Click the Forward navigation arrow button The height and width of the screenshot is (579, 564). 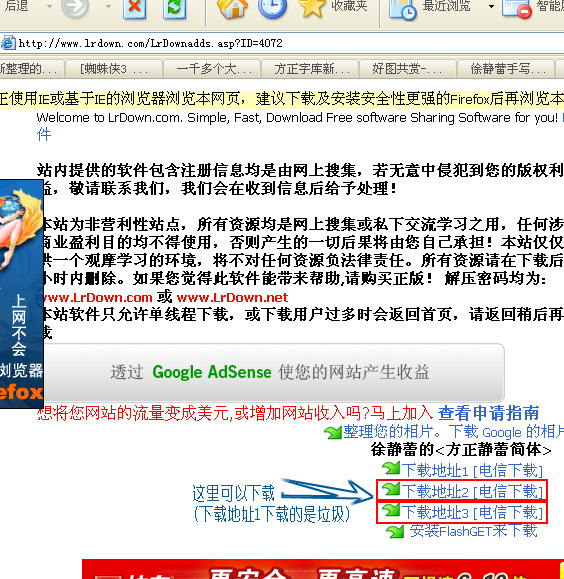tap(75, 8)
